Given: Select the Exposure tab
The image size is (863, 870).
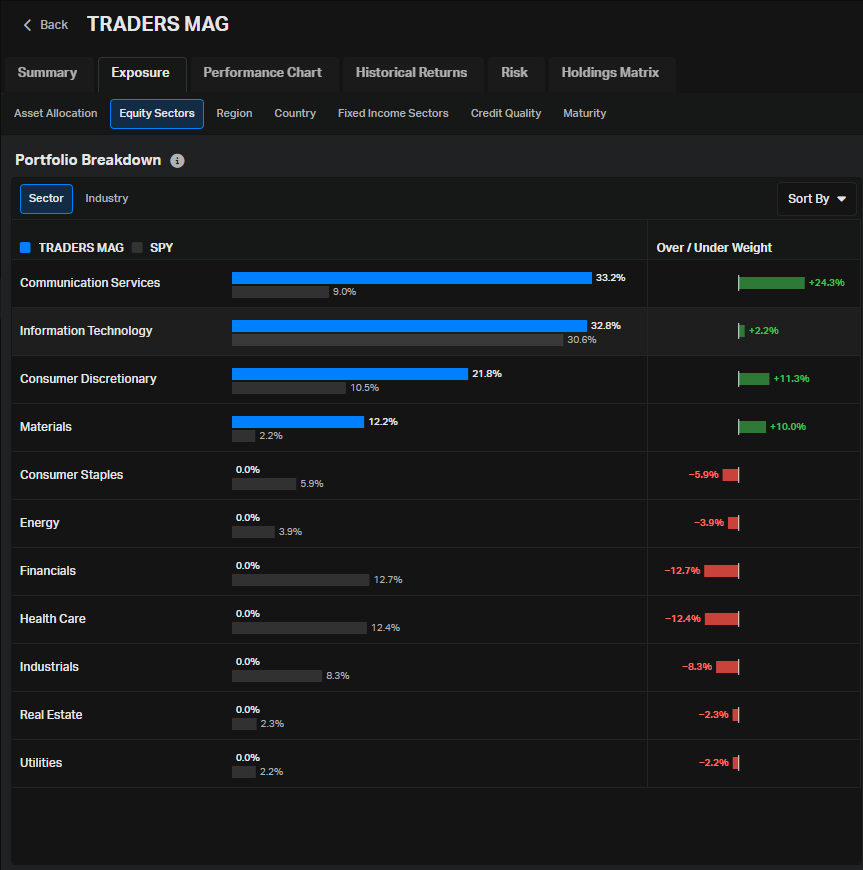Looking at the screenshot, I should pos(140,73).
